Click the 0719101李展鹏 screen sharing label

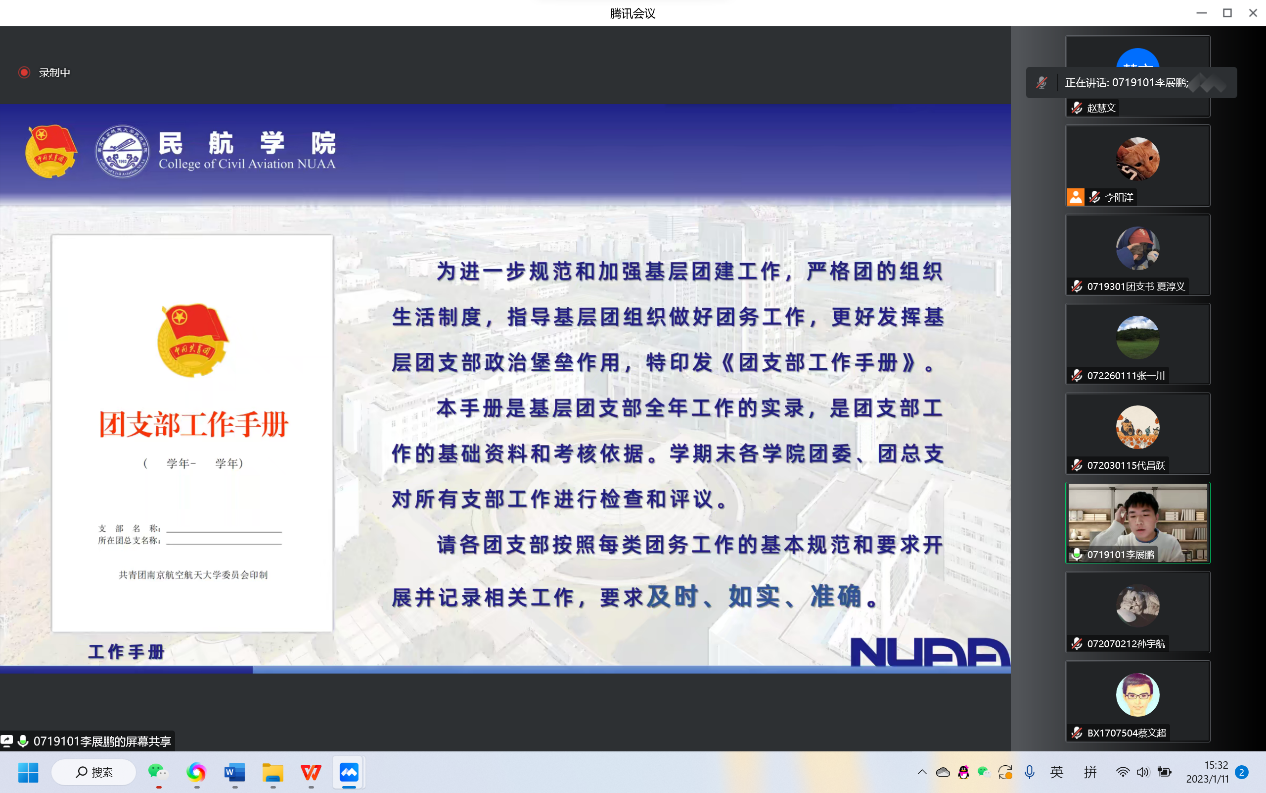(102, 741)
